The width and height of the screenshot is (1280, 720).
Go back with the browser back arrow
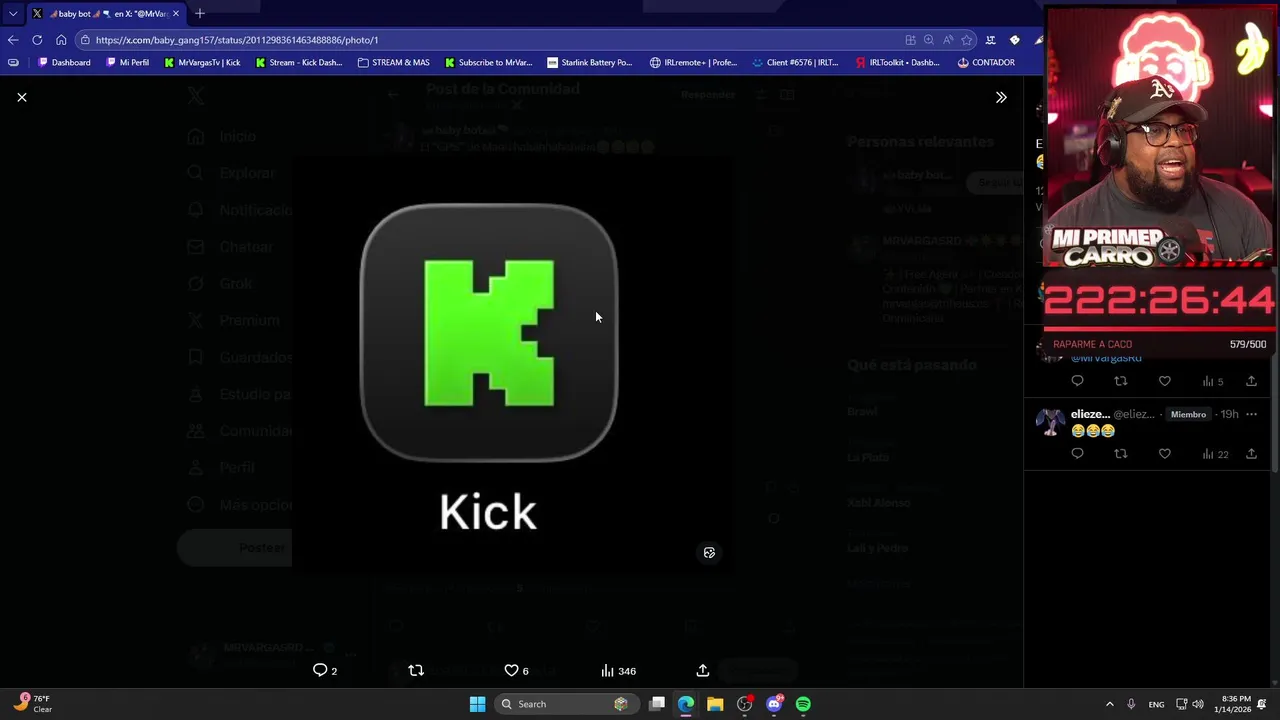(x=12, y=40)
